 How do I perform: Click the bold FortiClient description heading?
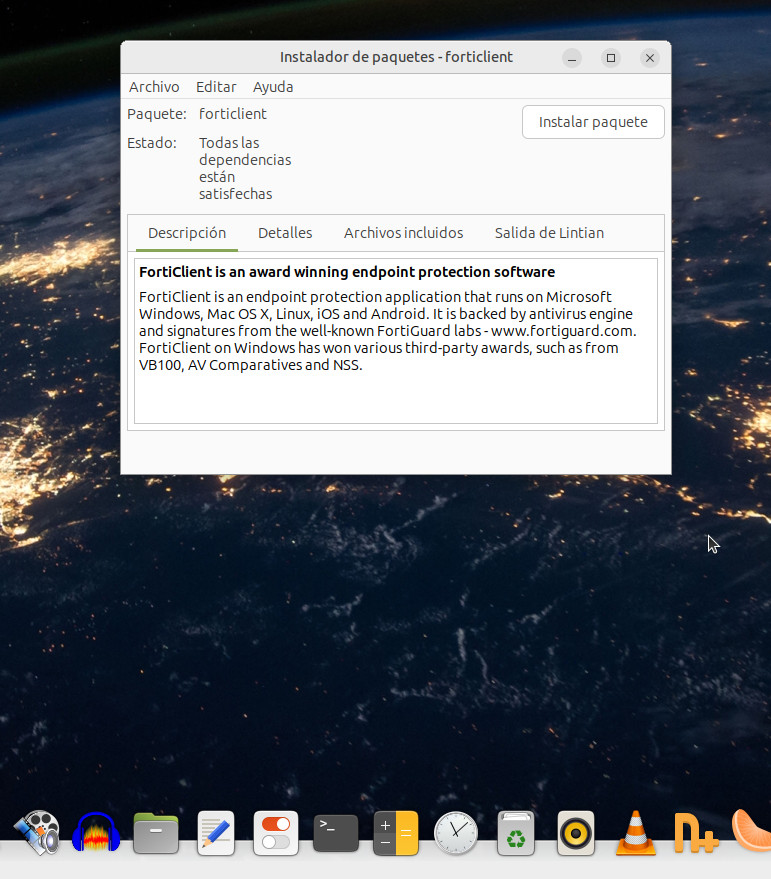pyautogui.click(x=347, y=272)
